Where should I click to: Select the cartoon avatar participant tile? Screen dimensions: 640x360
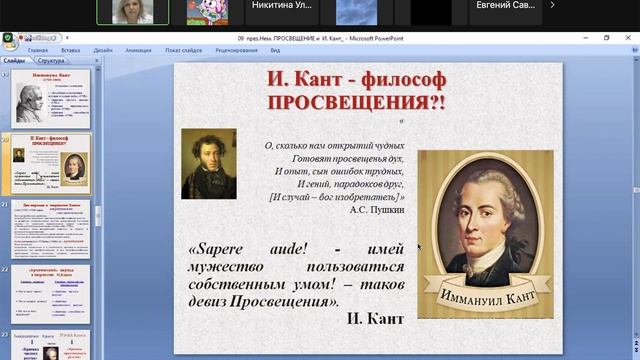click(207, 12)
